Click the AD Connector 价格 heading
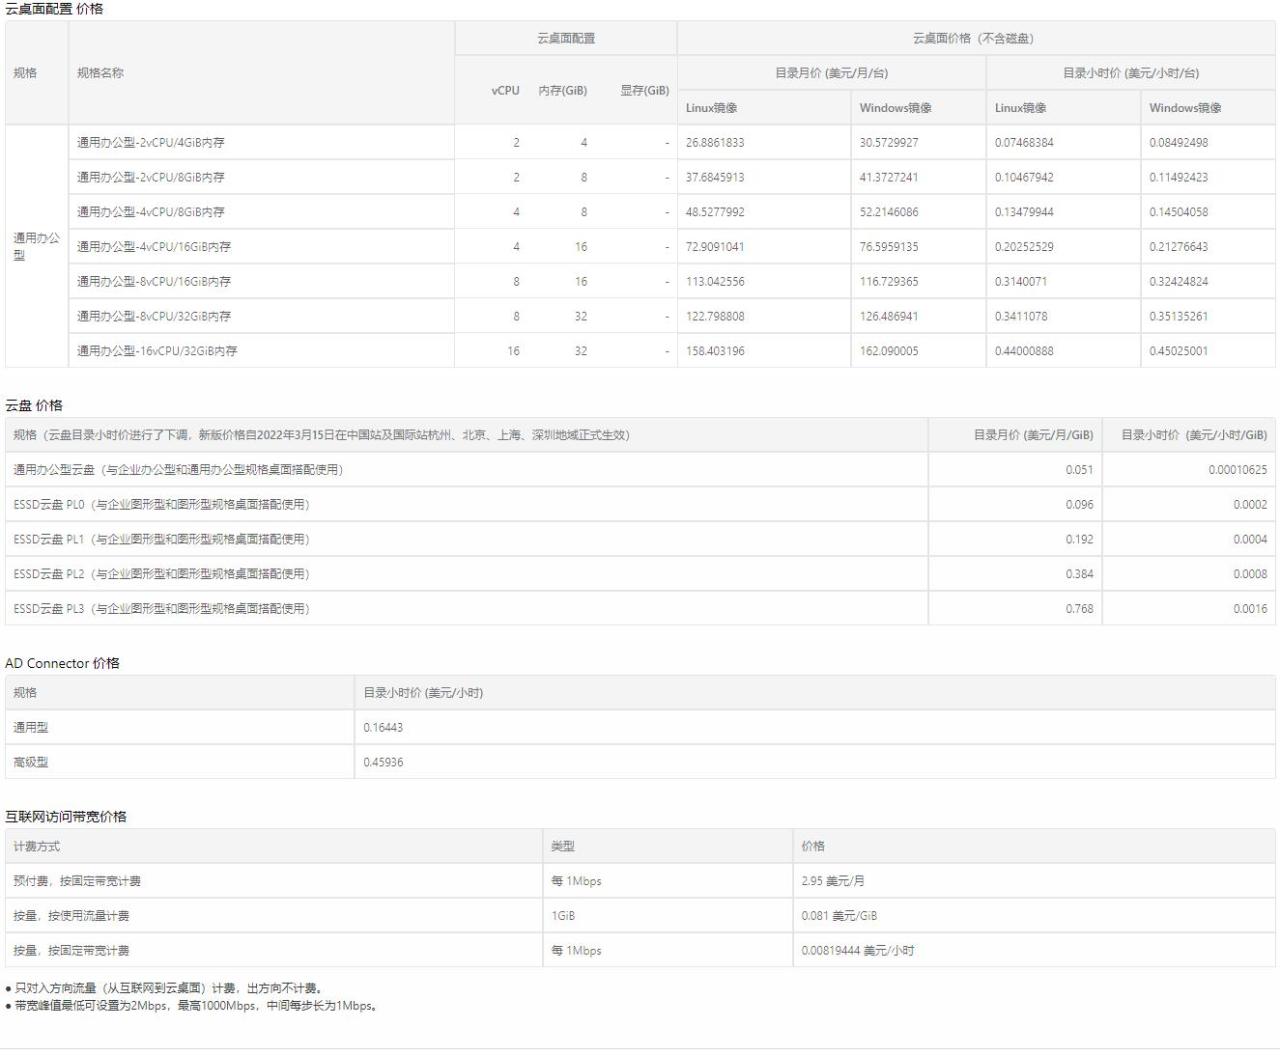 click(62, 664)
